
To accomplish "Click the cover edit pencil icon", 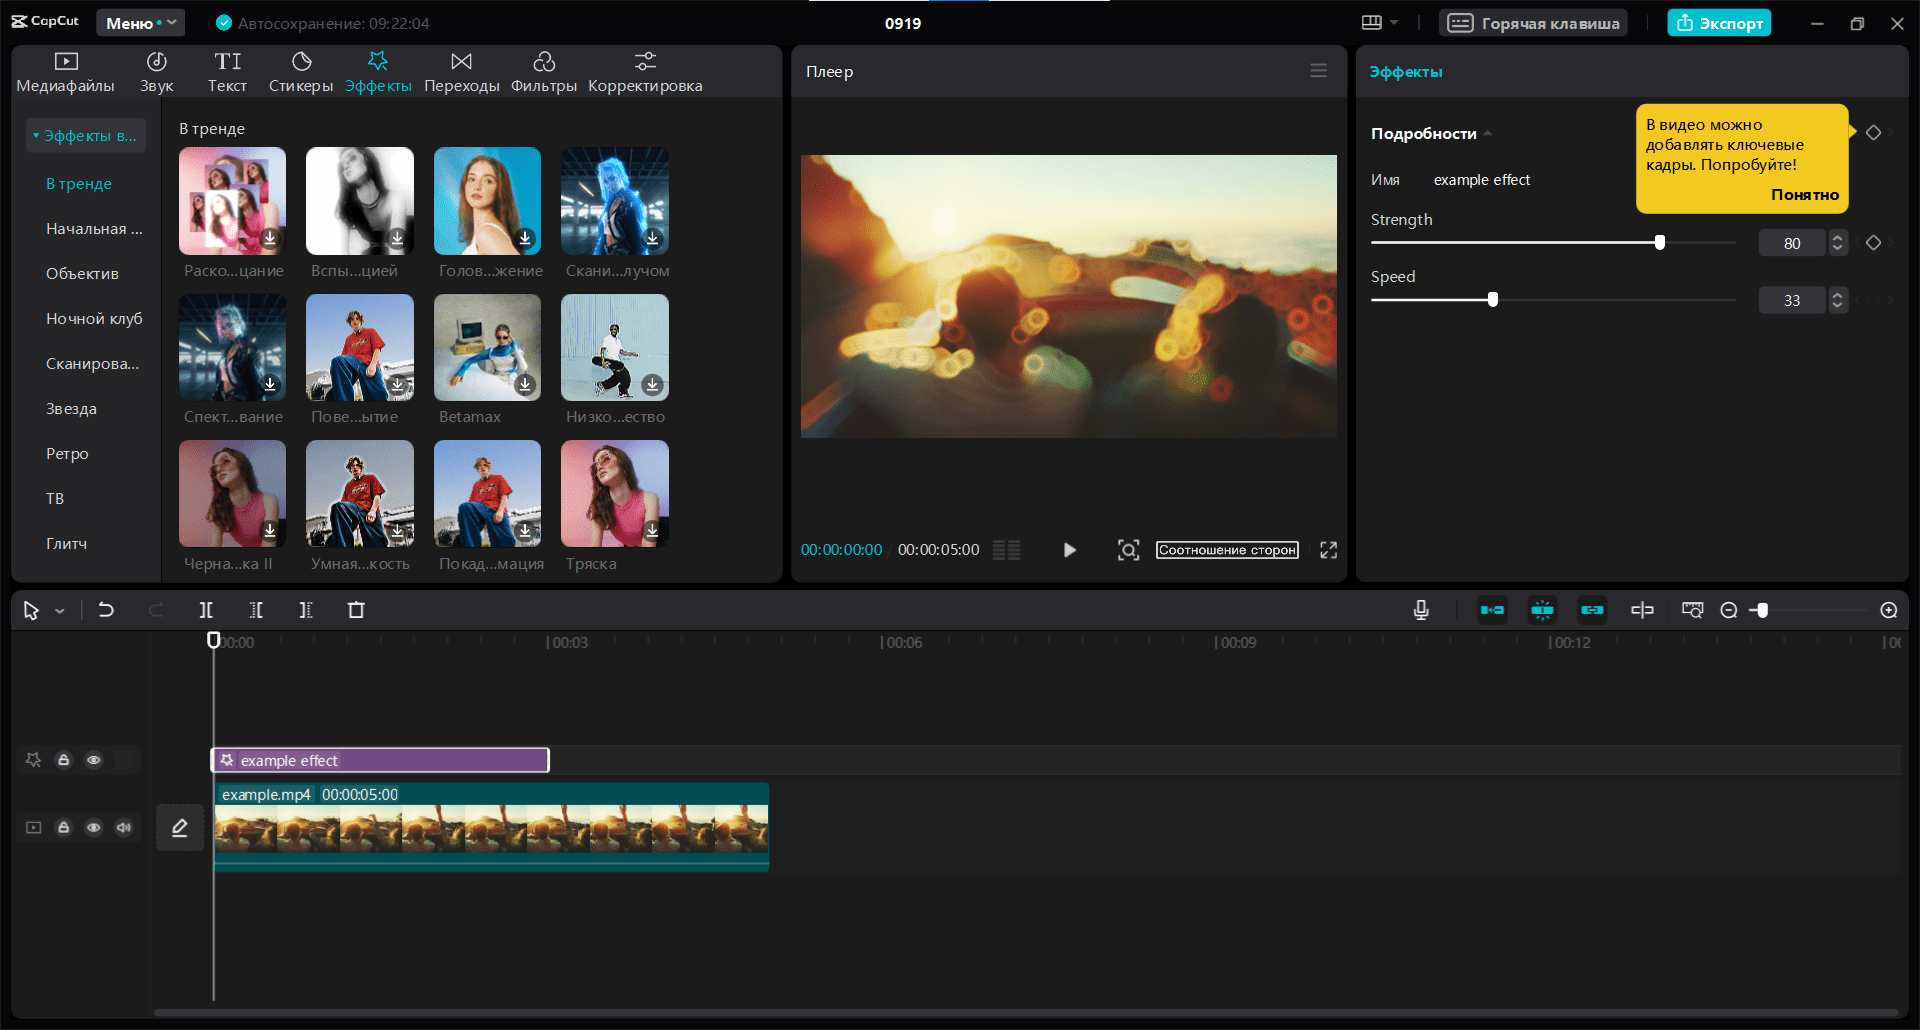I will click(x=180, y=828).
